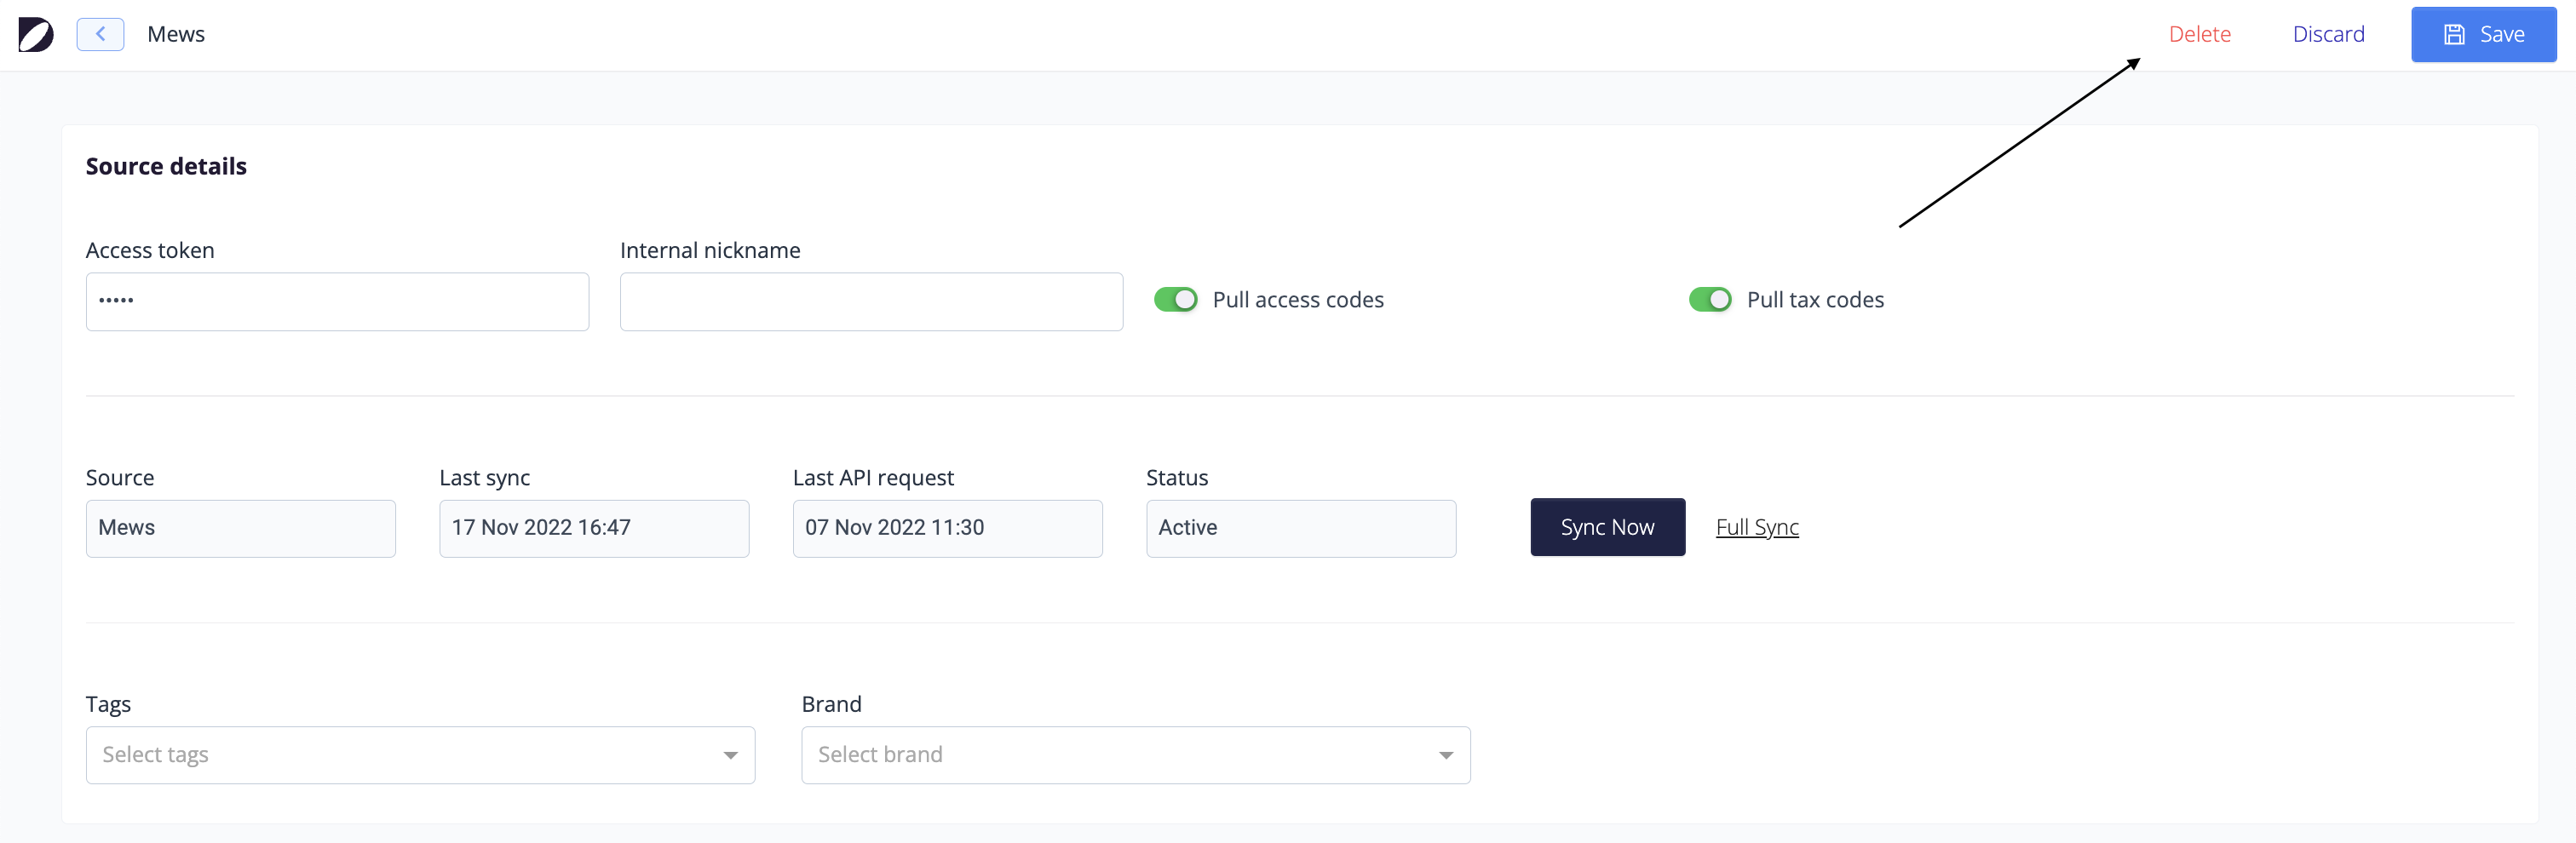Click the Mews page title
Screen dimensions: 2576x843
(x=176, y=34)
